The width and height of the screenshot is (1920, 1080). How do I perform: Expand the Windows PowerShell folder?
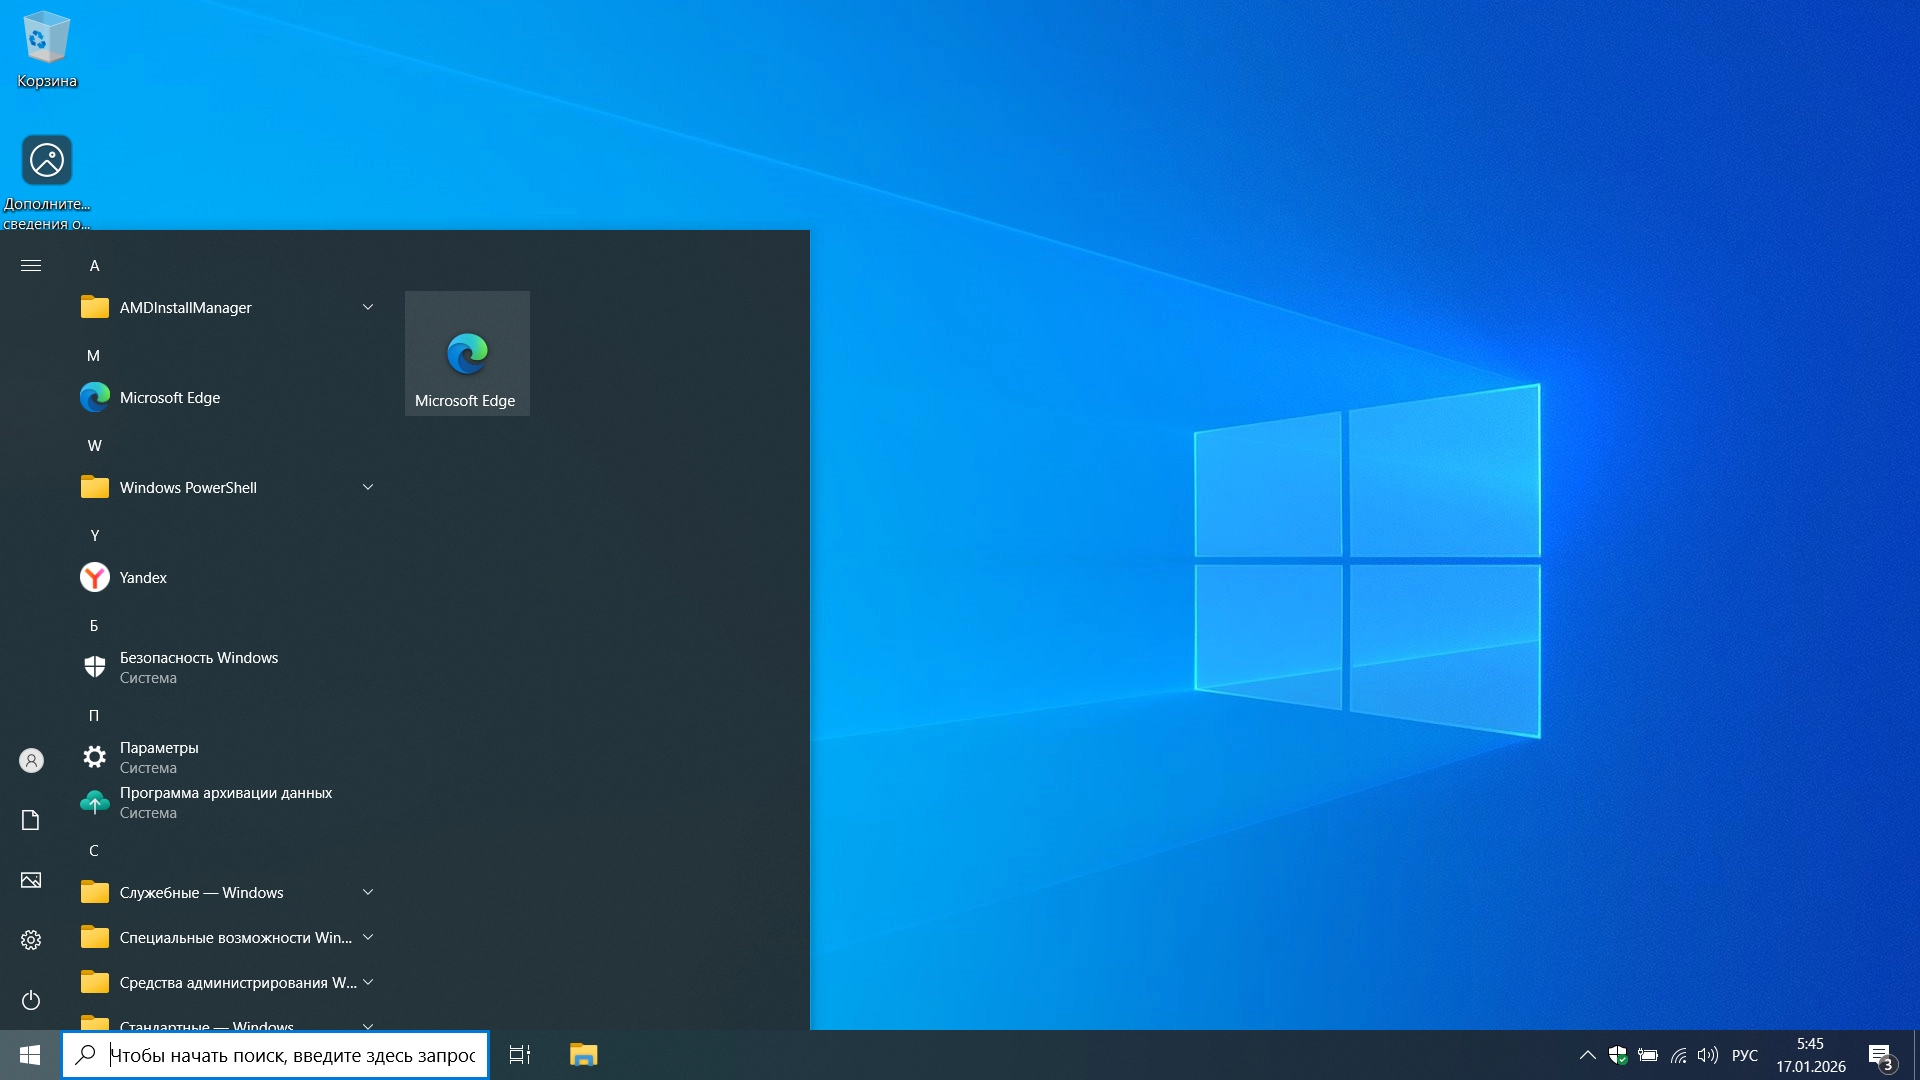point(367,488)
